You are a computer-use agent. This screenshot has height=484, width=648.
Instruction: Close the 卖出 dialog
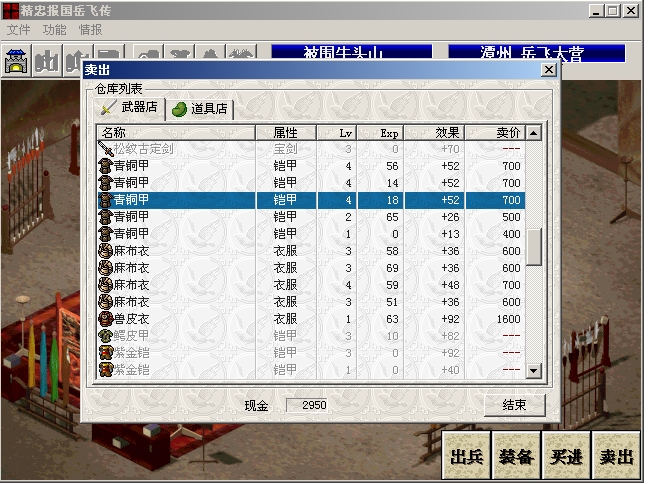(x=548, y=70)
